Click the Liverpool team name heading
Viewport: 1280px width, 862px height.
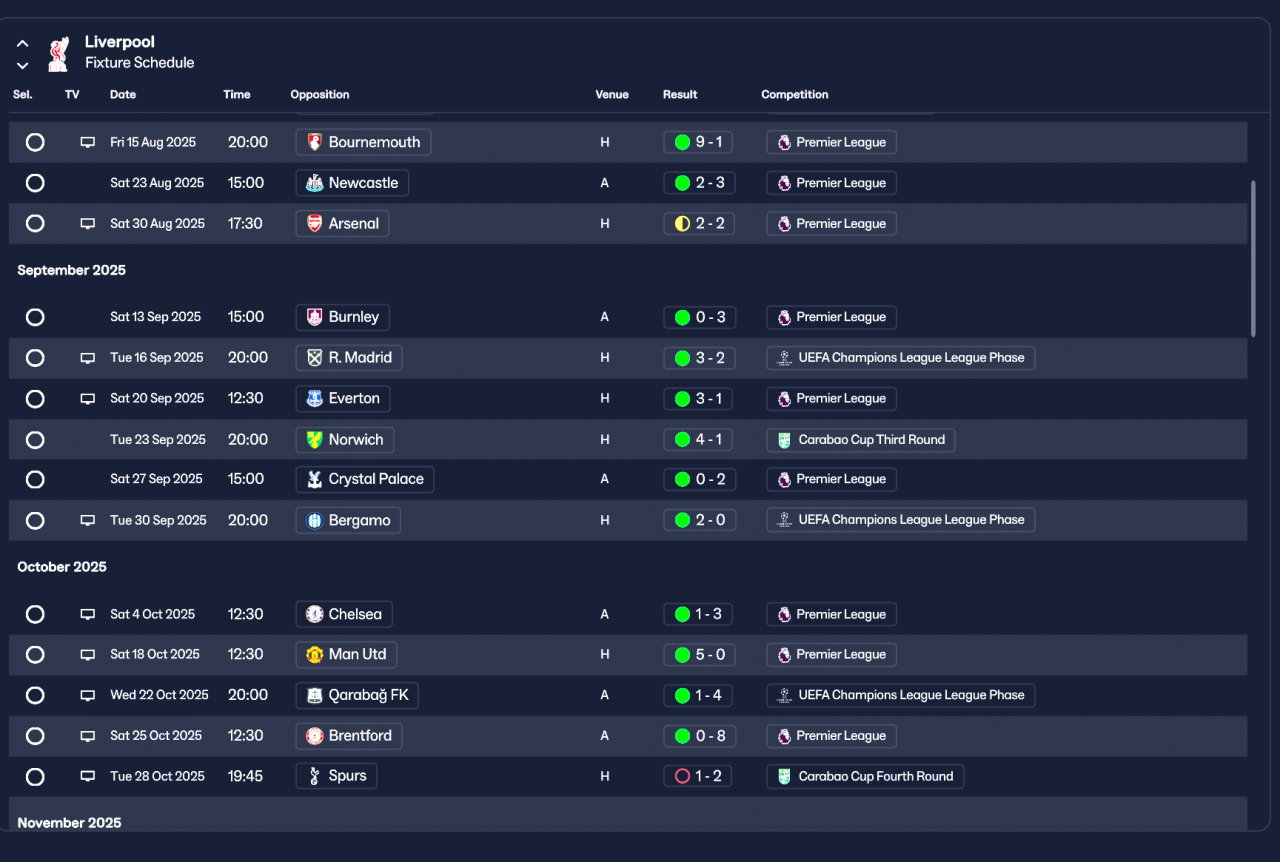point(120,42)
